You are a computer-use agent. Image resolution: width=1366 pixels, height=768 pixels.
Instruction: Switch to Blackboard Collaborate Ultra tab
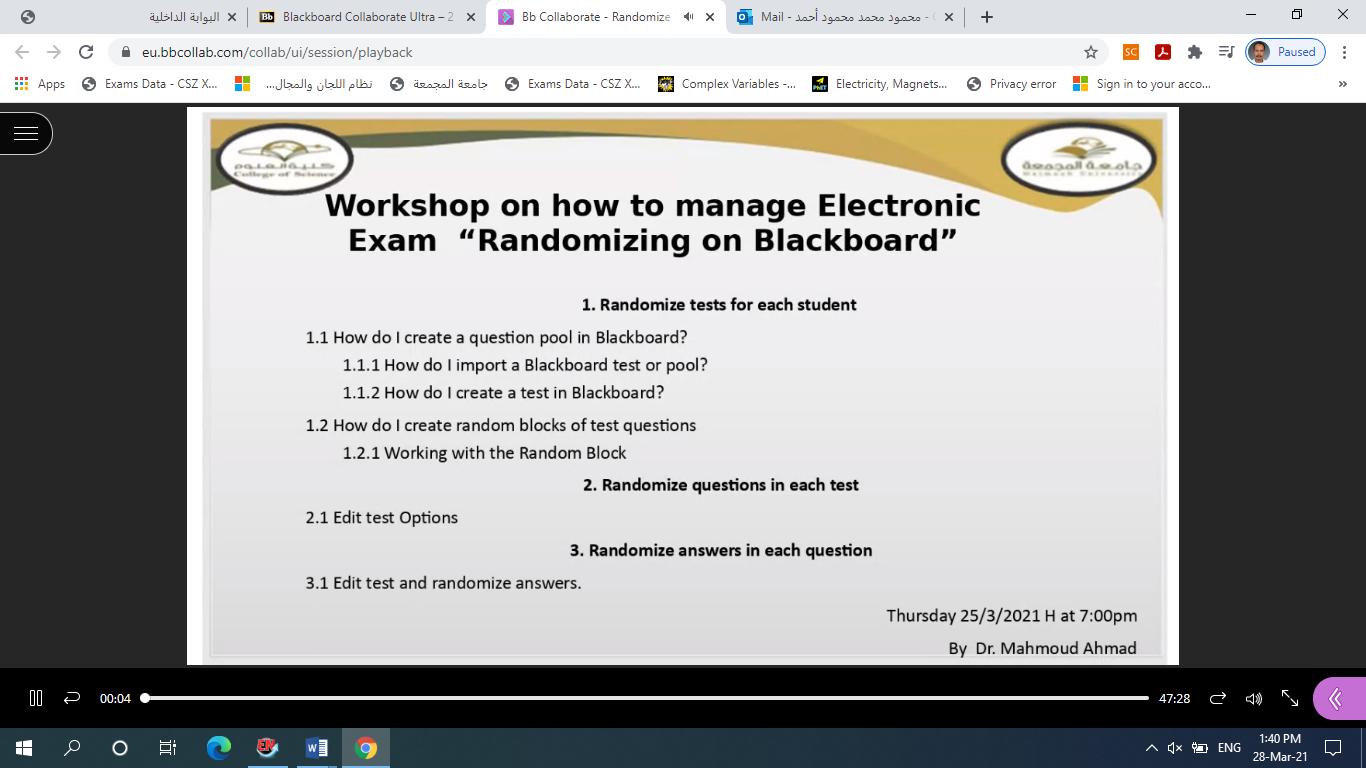tap(367, 17)
